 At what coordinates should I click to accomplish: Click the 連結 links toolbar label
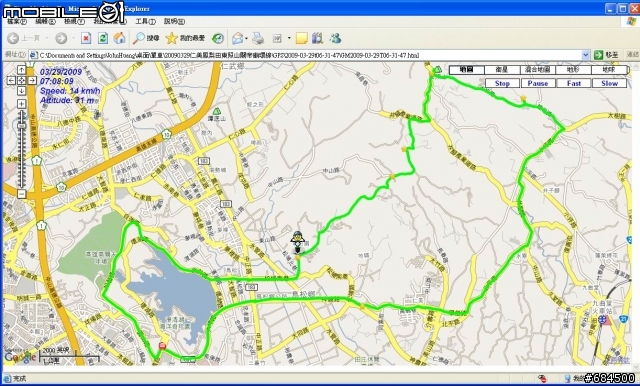click(632, 55)
